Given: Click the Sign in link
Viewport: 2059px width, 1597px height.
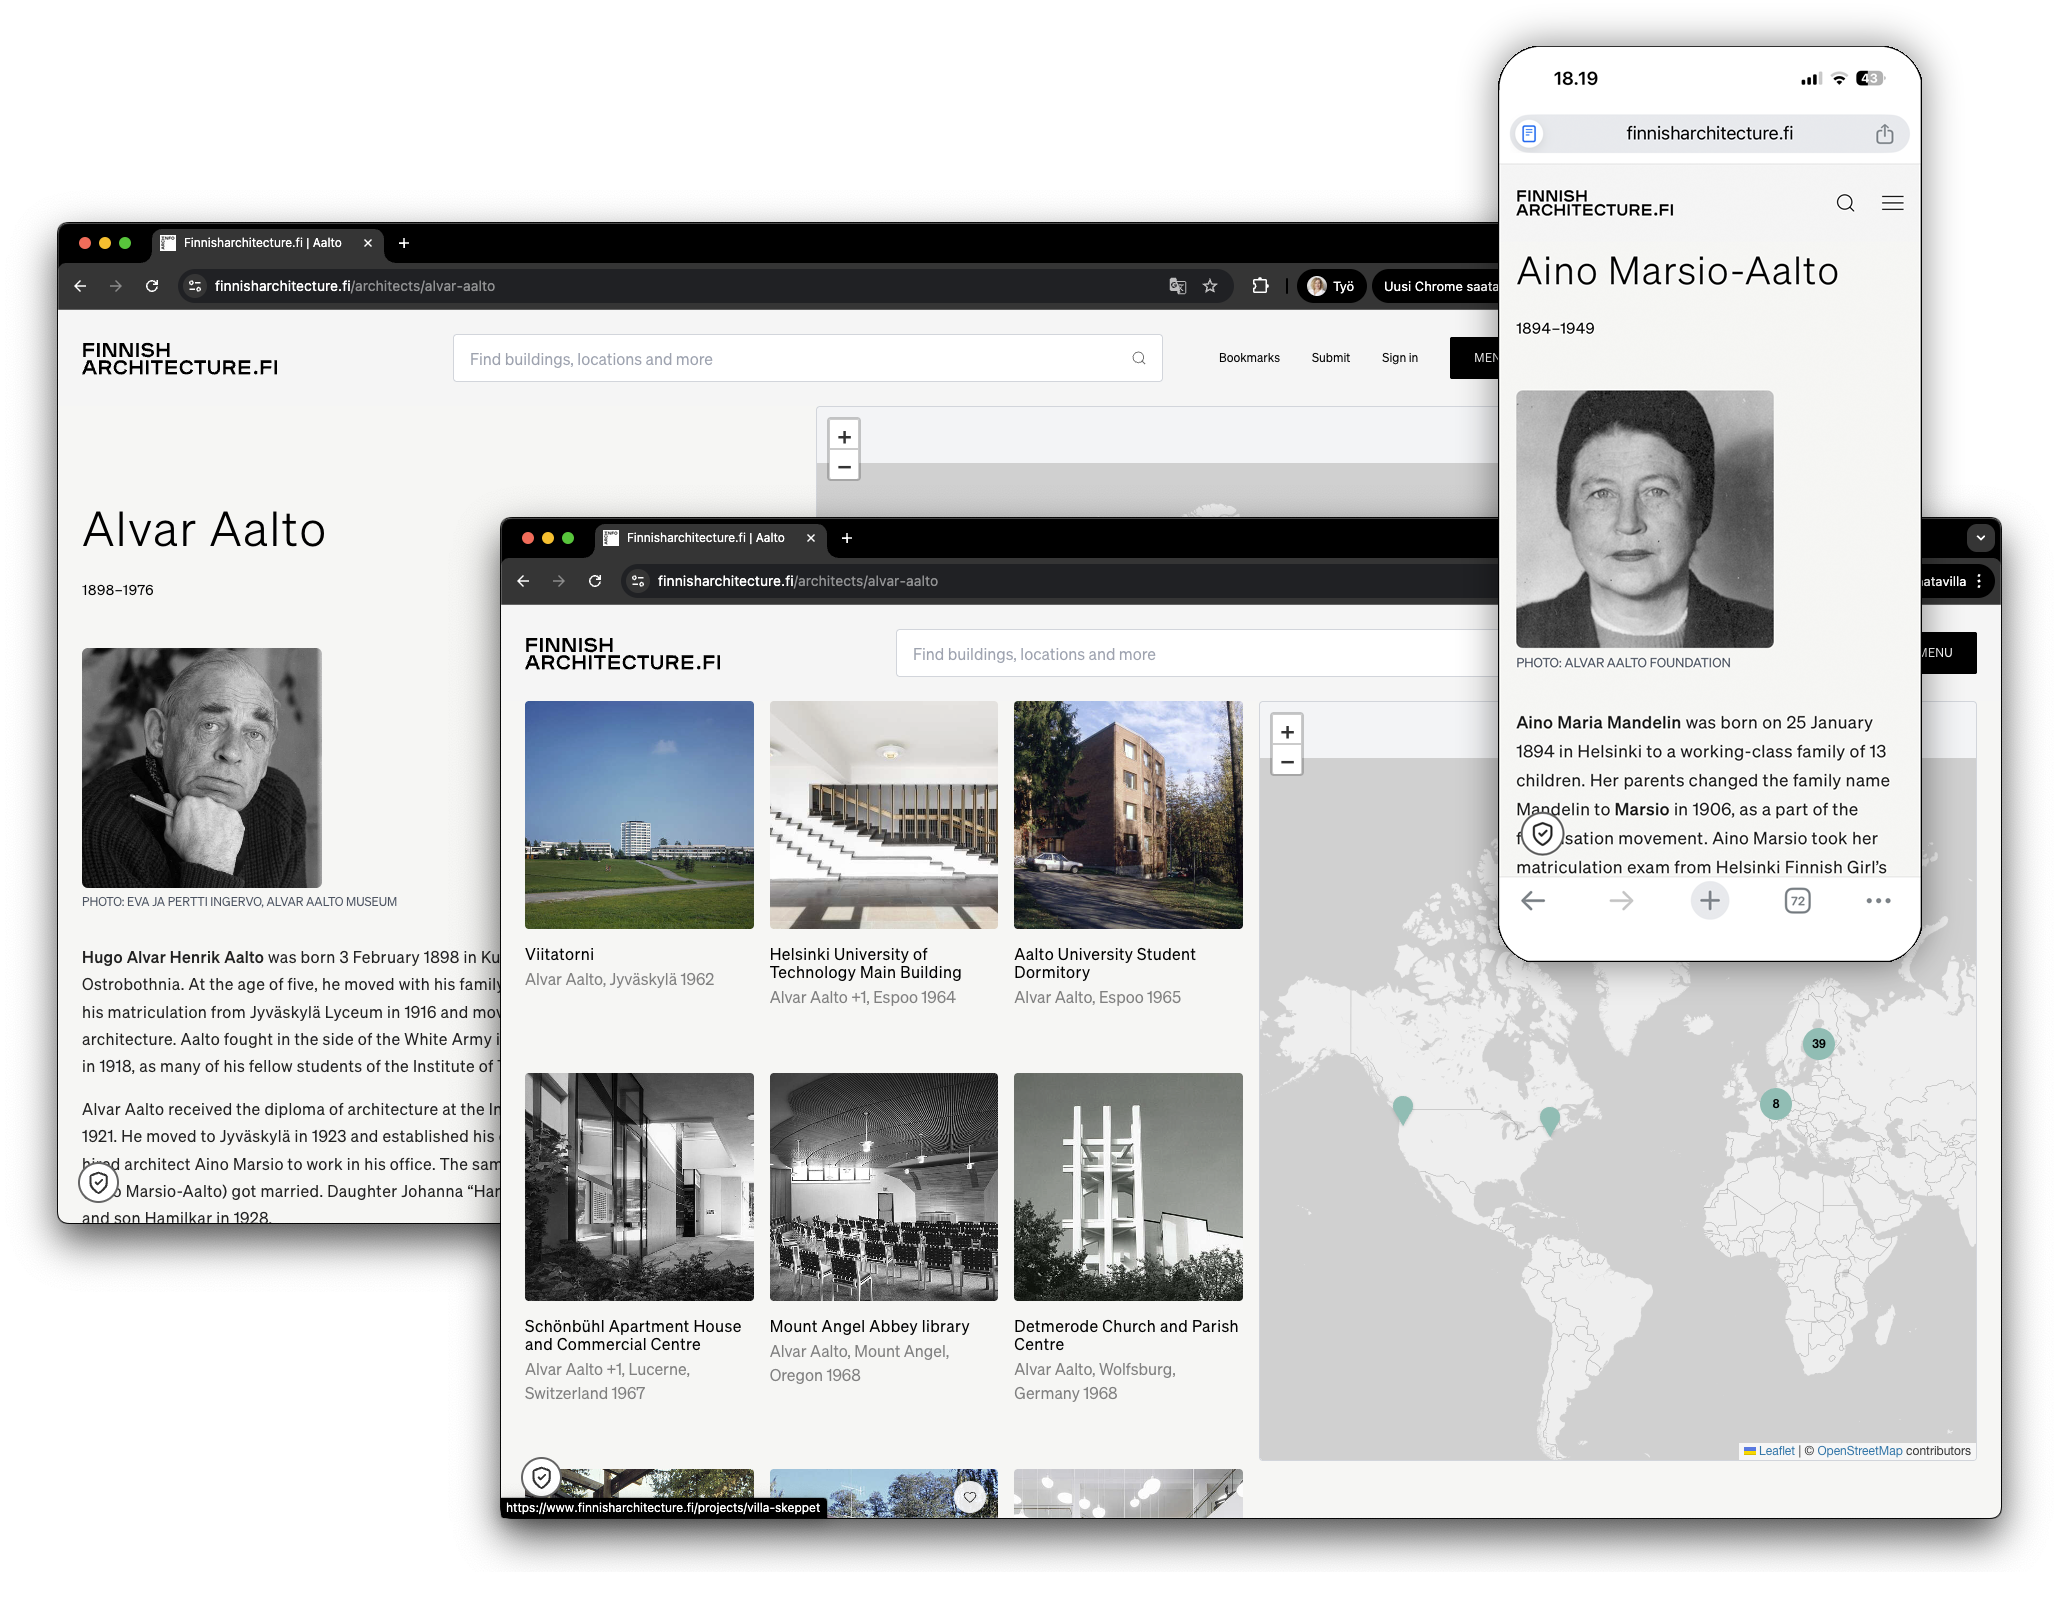Looking at the screenshot, I should coord(1399,358).
